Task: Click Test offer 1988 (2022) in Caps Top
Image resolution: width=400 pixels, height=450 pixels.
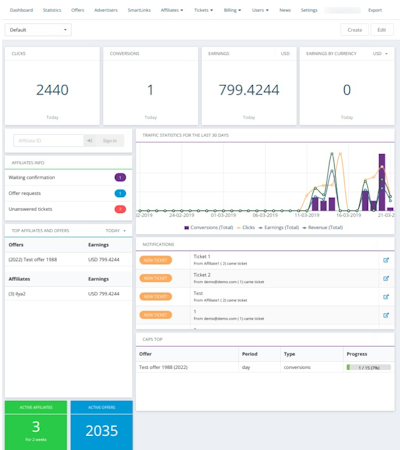Action: (x=163, y=367)
